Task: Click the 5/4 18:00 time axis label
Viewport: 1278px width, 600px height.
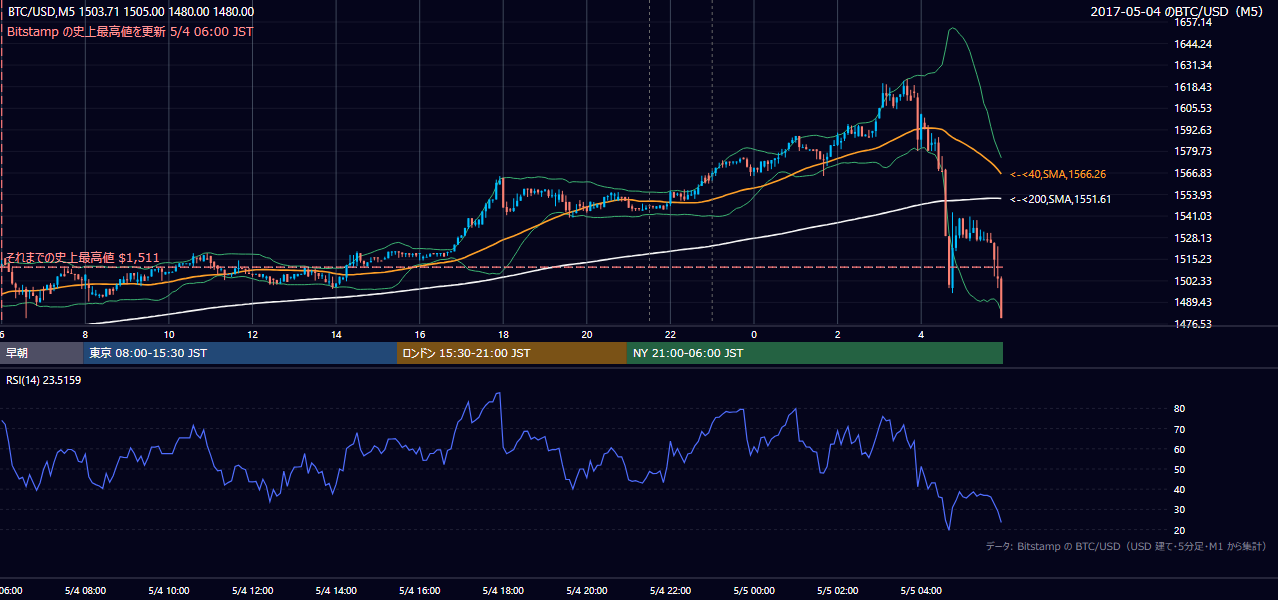Action: 503,591
